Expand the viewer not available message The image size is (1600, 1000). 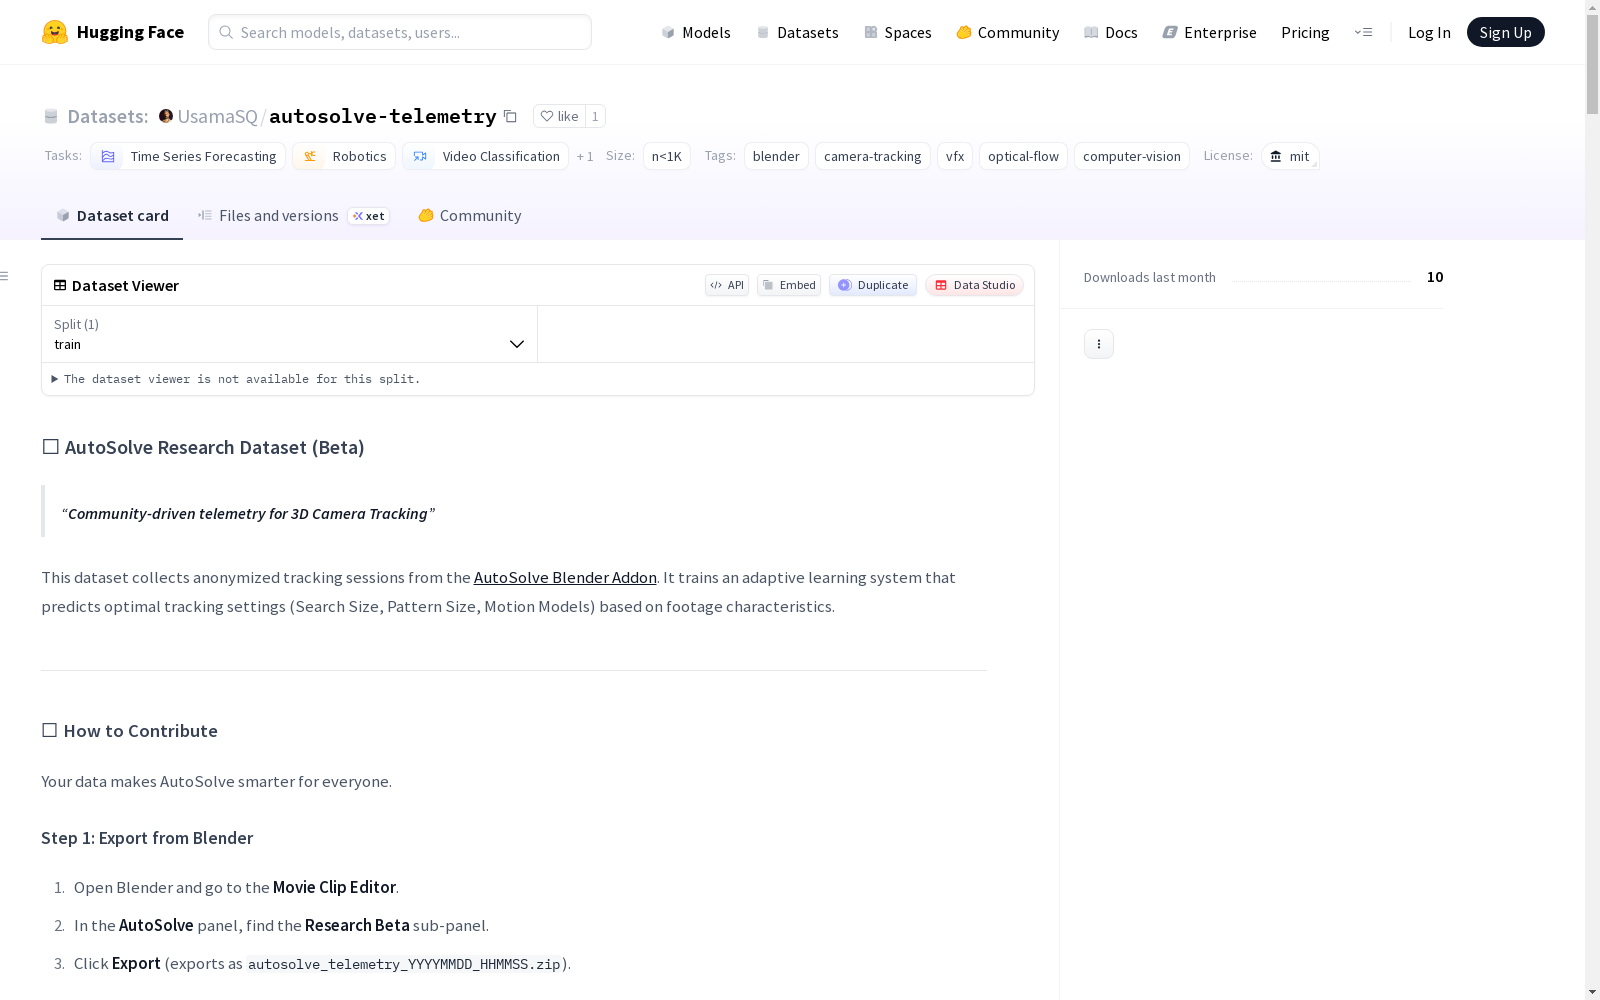tap(236, 379)
